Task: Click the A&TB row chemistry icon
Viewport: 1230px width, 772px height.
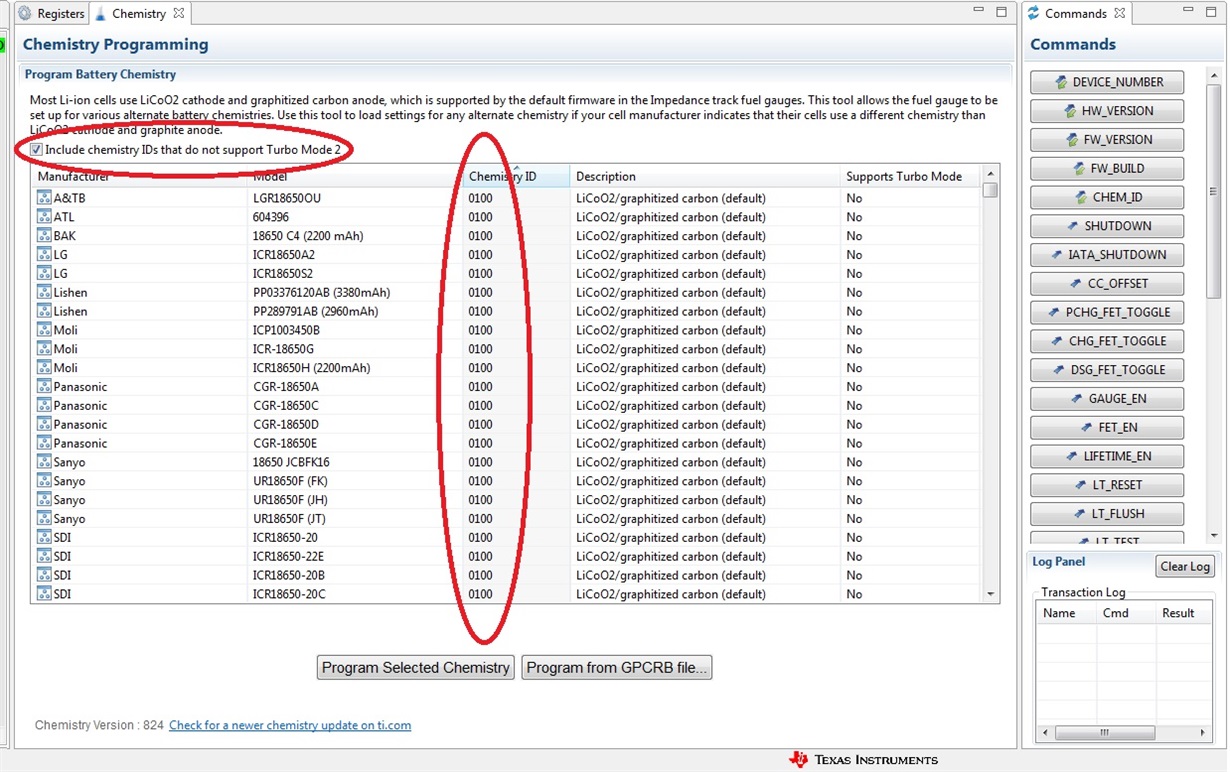Action: (x=44, y=198)
